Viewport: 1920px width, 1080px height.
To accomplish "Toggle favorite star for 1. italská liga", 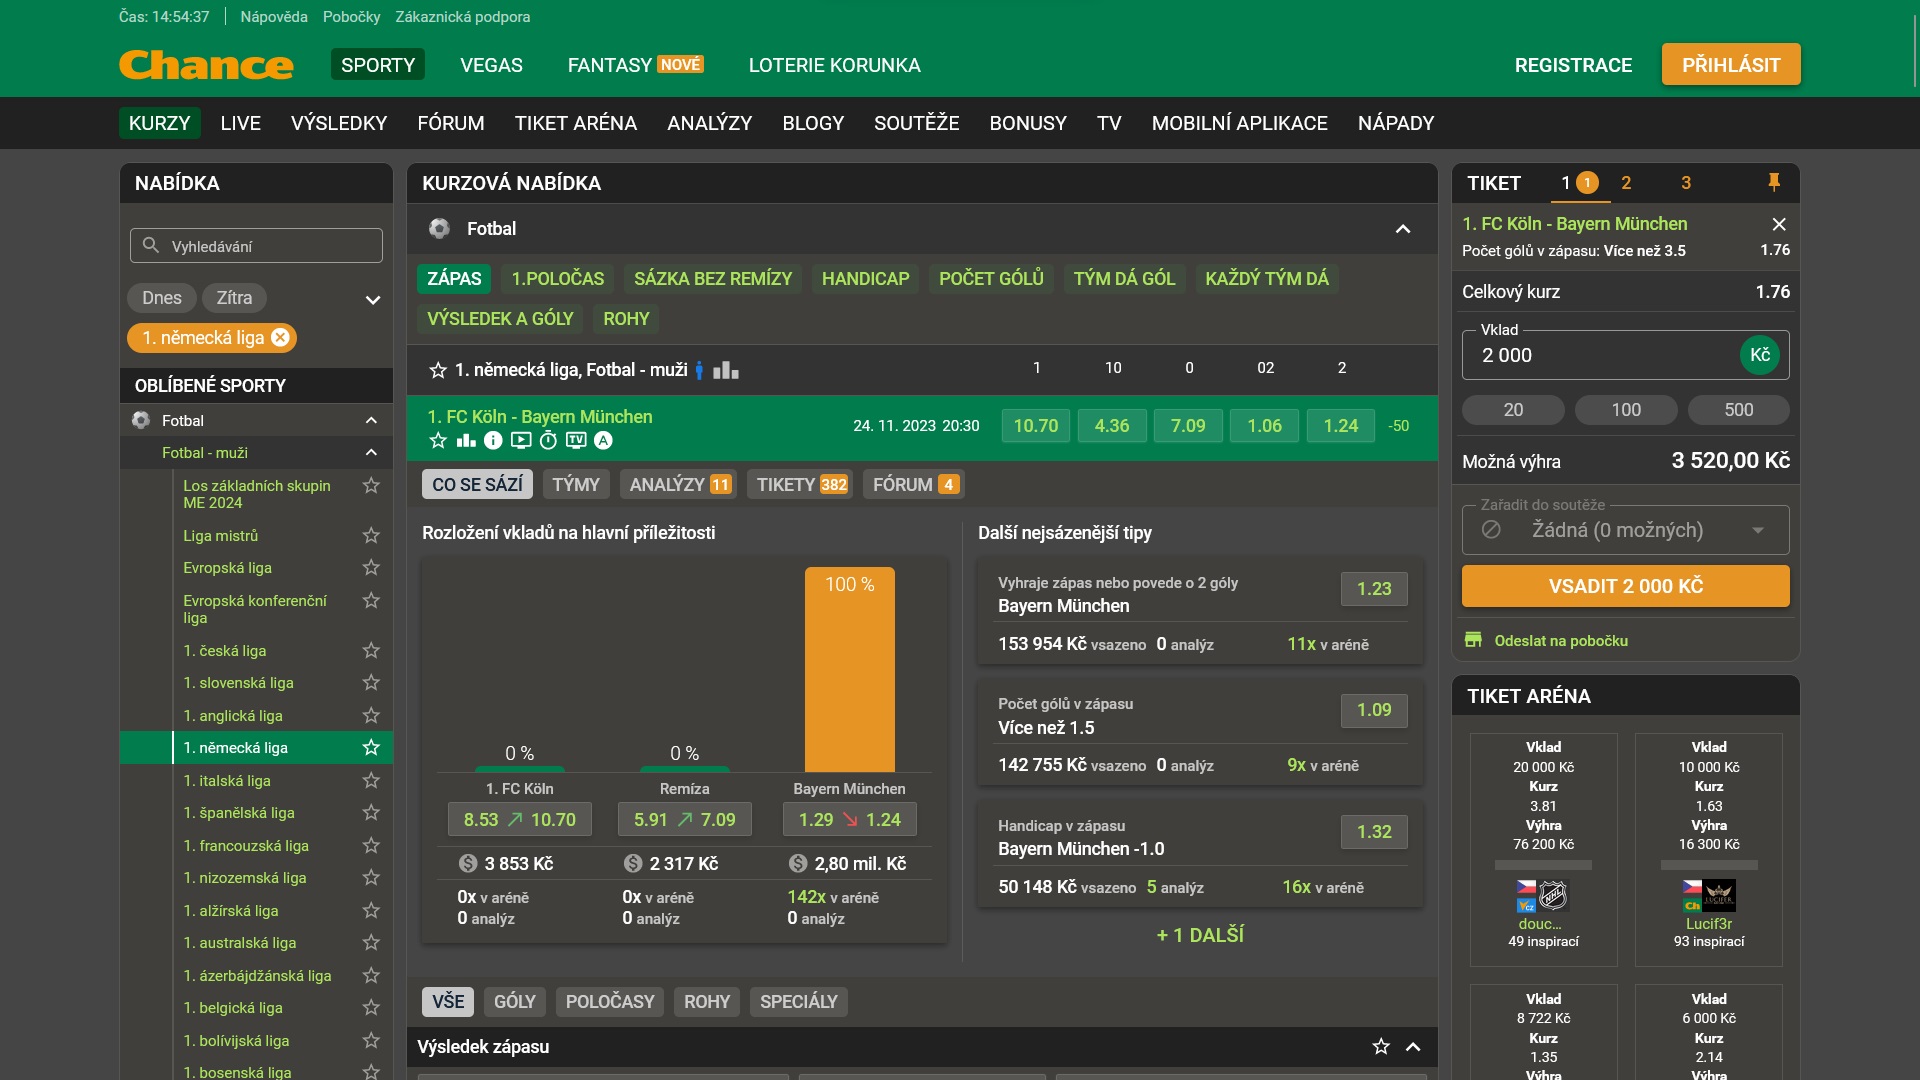I will 371,780.
